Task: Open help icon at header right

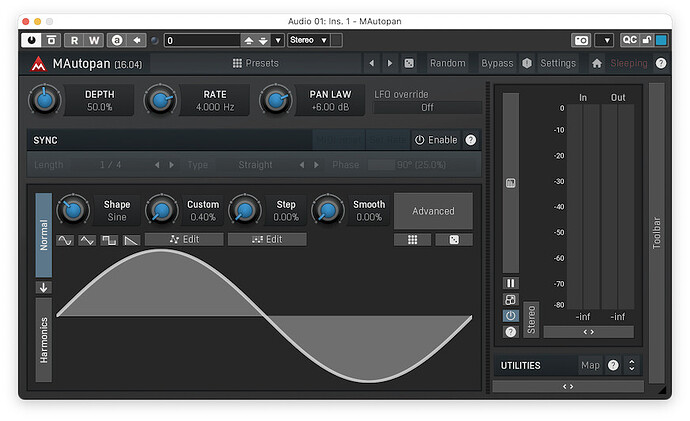Action: click(661, 63)
